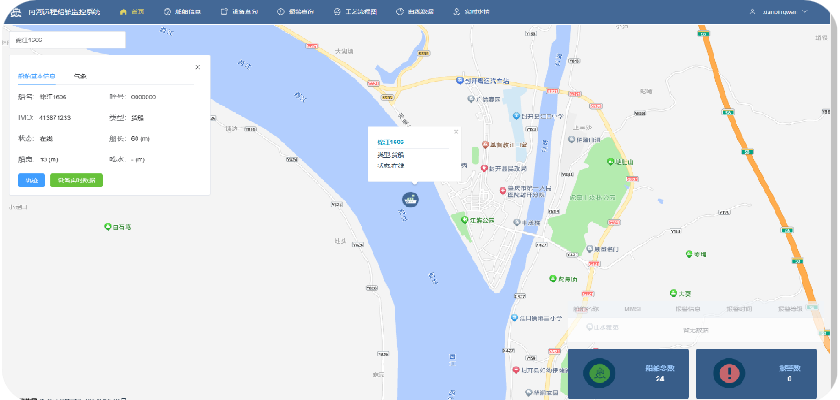840x400 pixels.
Task: Click the 首页 home icon in navigation
Action: [123, 12]
